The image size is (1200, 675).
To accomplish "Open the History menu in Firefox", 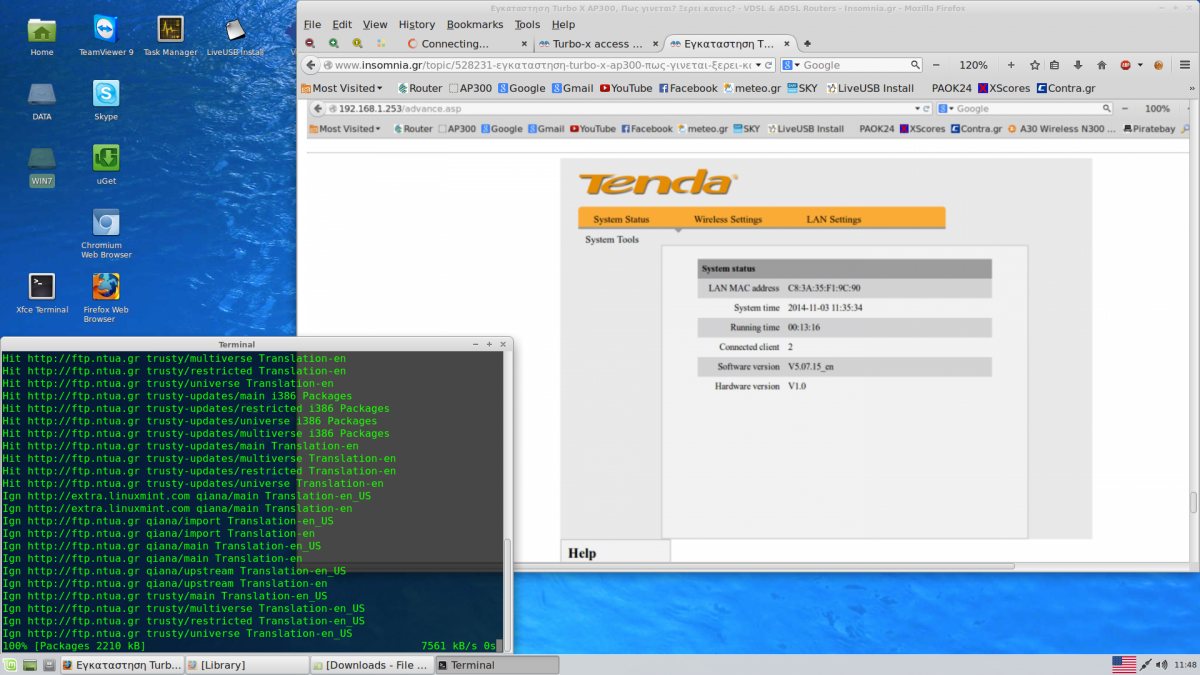I will click(417, 24).
